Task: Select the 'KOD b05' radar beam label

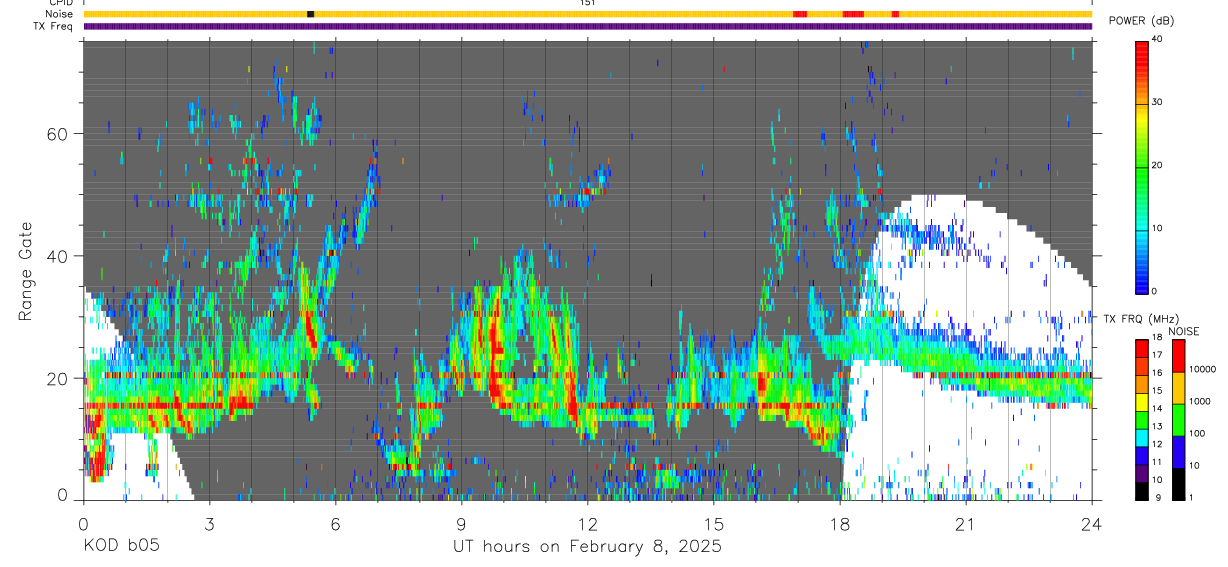Action: click(x=120, y=547)
